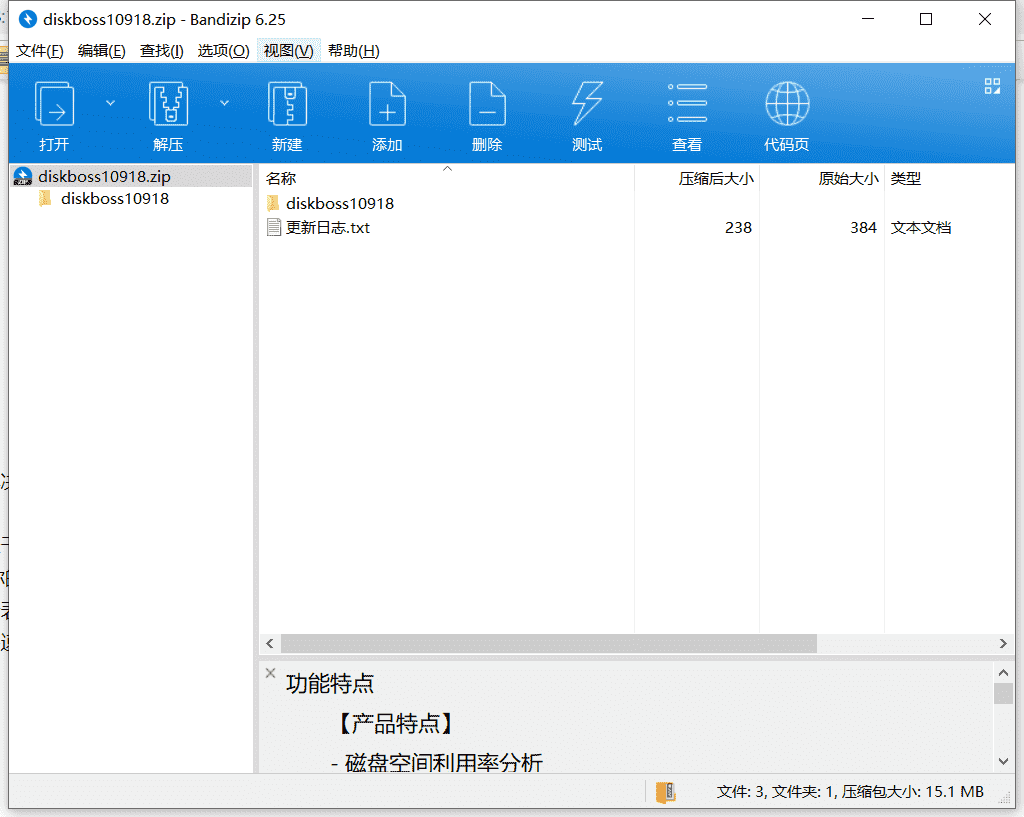1024x817 pixels.
Task: Click the Test (测试) lightning icon
Action: 587,103
